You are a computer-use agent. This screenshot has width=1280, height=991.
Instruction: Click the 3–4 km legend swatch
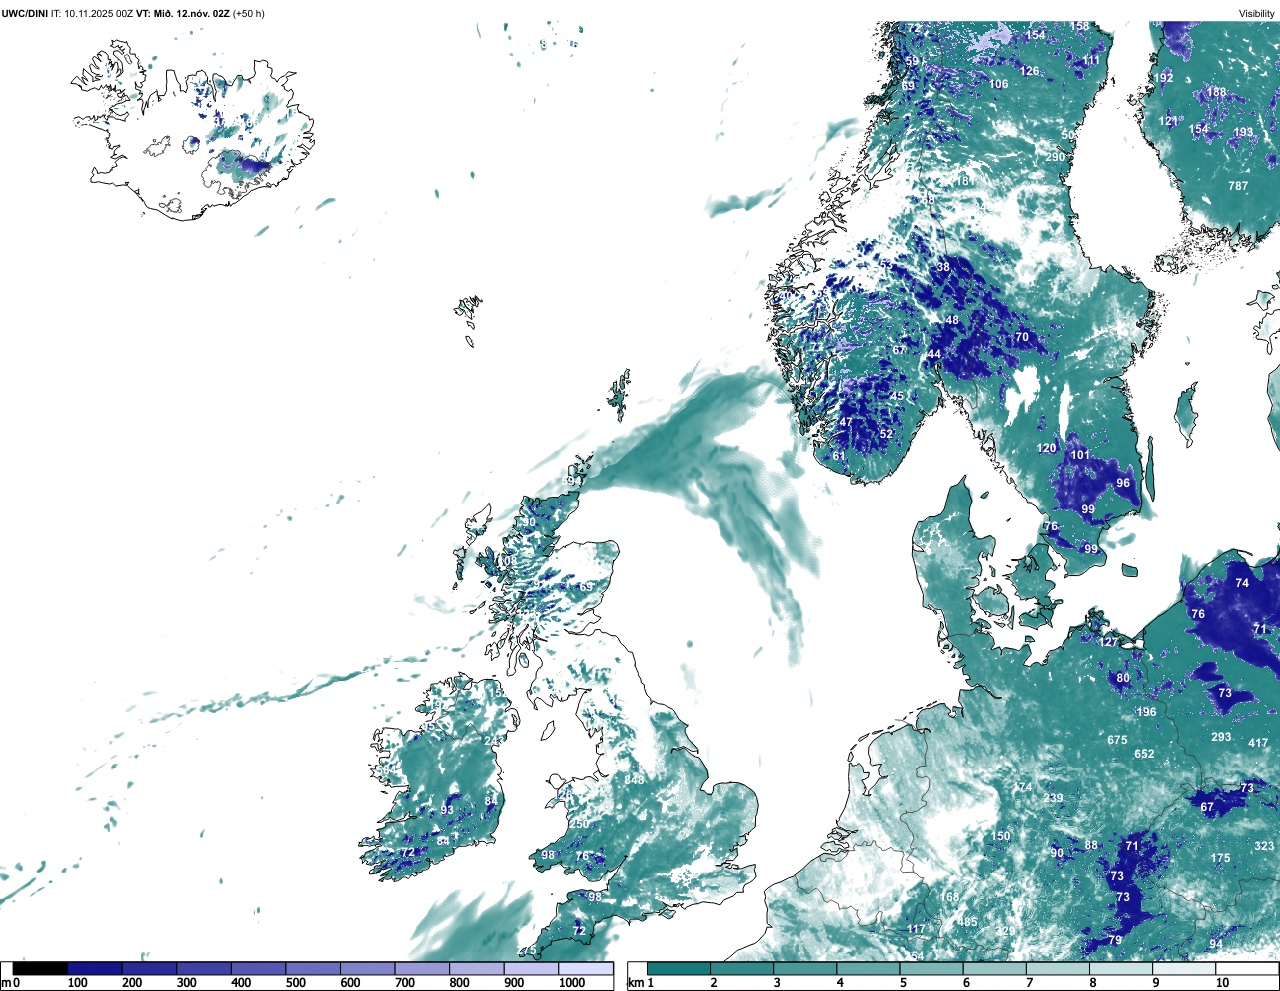coord(805,969)
